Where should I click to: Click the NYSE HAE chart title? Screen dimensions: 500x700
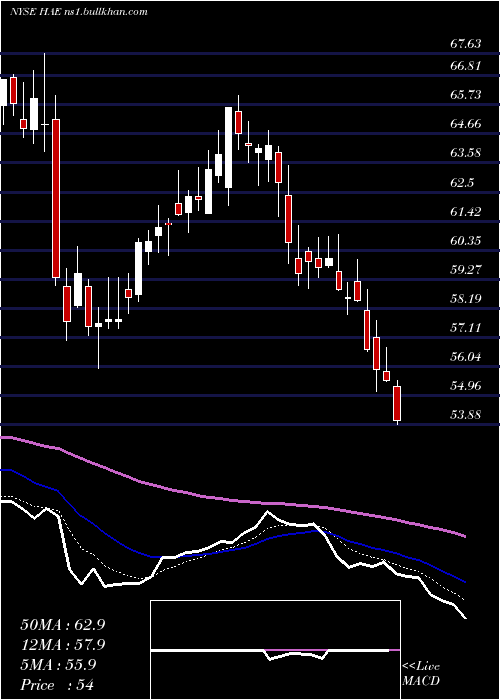point(79,12)
